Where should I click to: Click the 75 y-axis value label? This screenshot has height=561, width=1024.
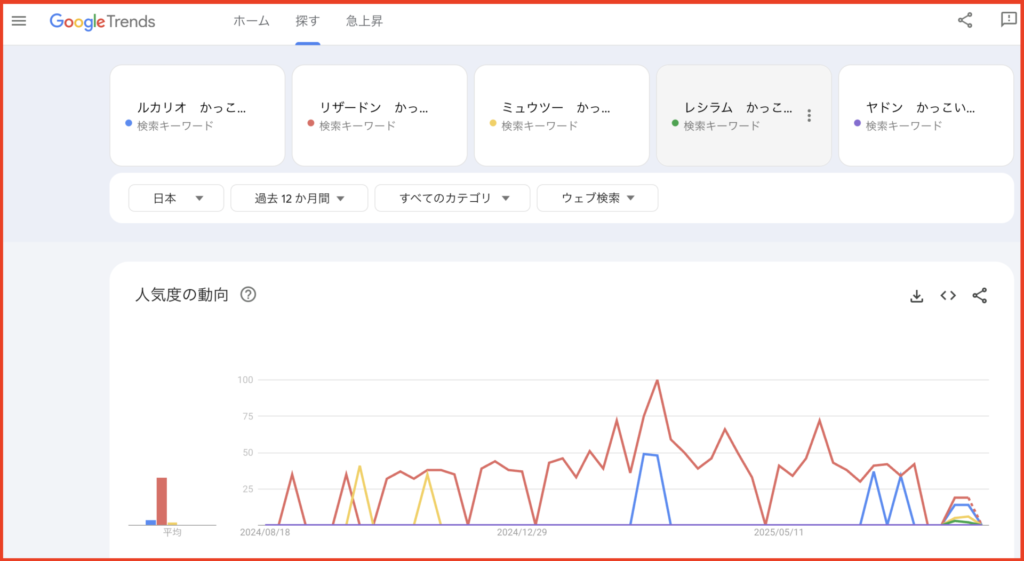pyautogui.click(x=248, y=416)
